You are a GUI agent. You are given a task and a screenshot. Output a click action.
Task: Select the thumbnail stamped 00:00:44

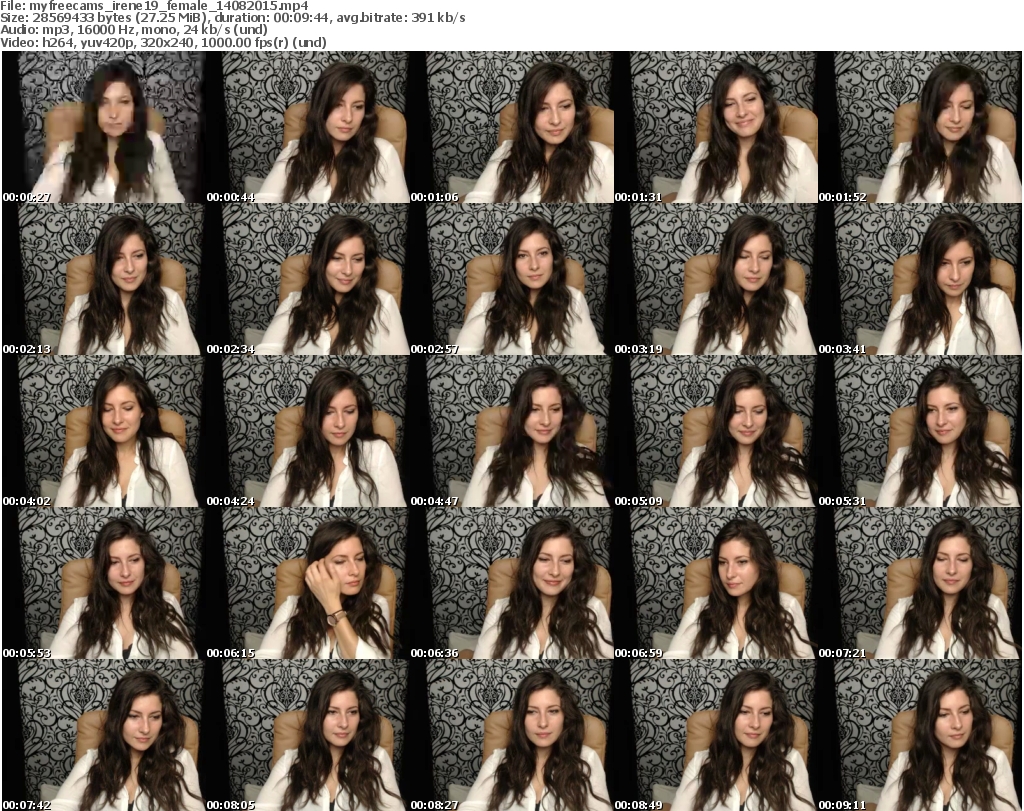click(x=308, y=127)
